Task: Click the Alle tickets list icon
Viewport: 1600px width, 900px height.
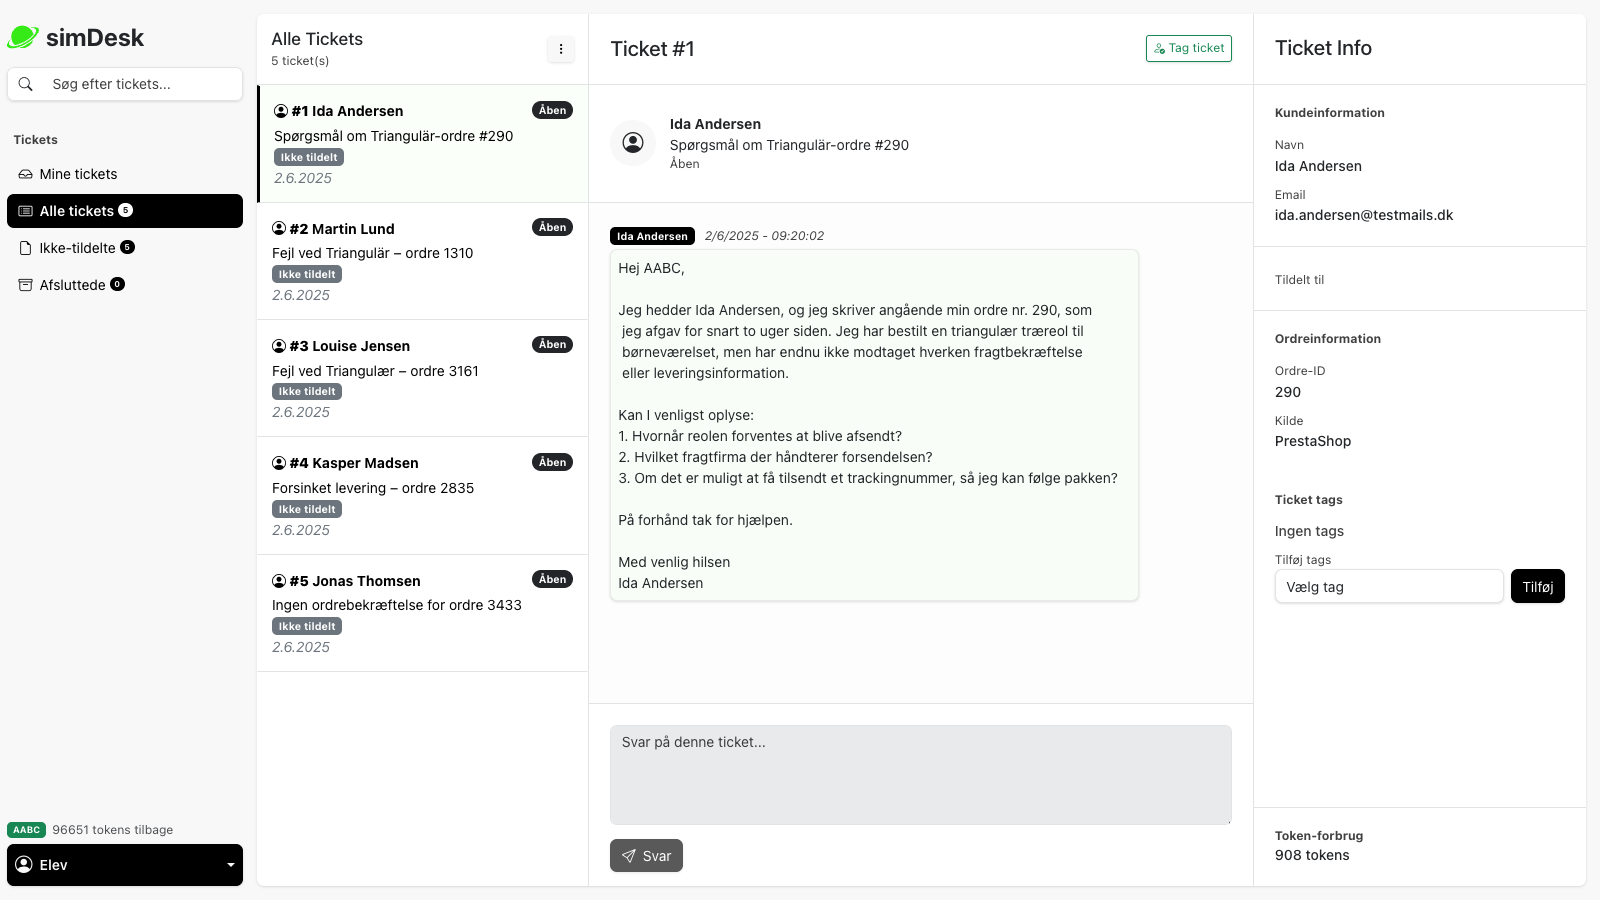Action: tap(24, 211)
